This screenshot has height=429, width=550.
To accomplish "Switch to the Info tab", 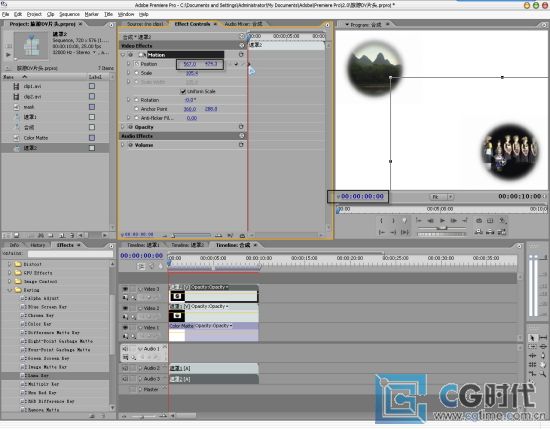I will (14, 245).
